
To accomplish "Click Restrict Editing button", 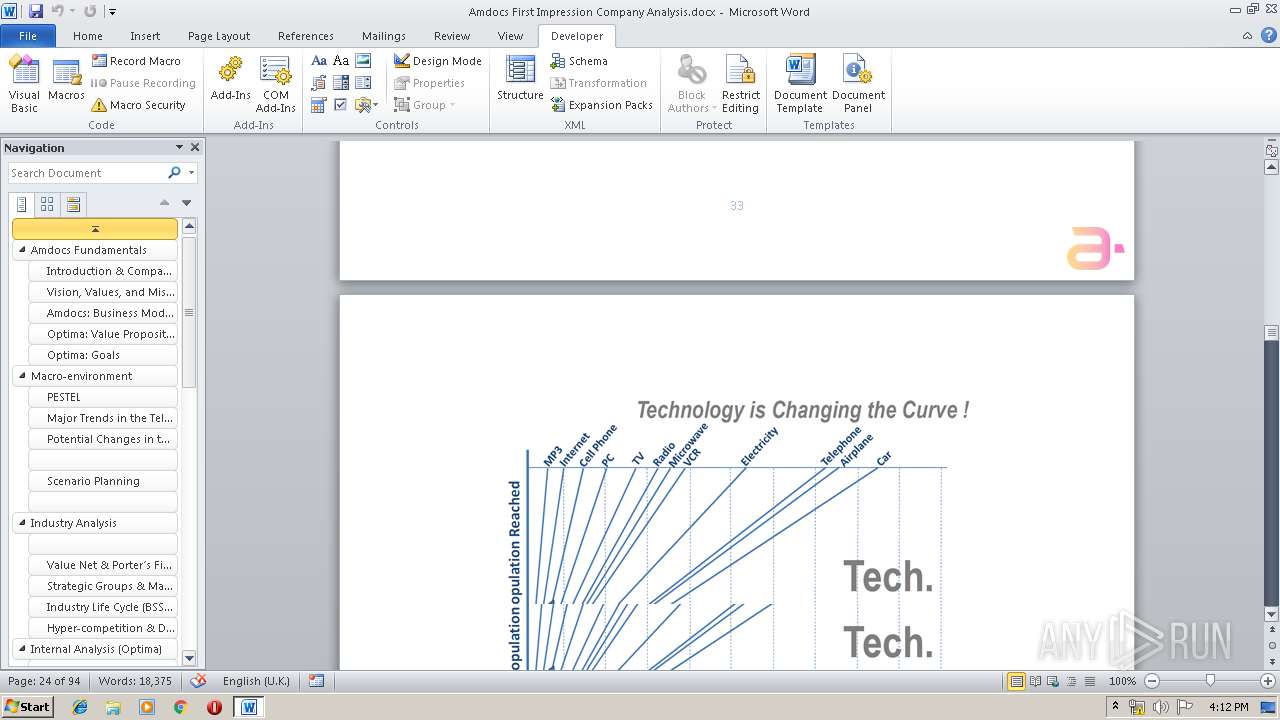I will click(740, 84).
